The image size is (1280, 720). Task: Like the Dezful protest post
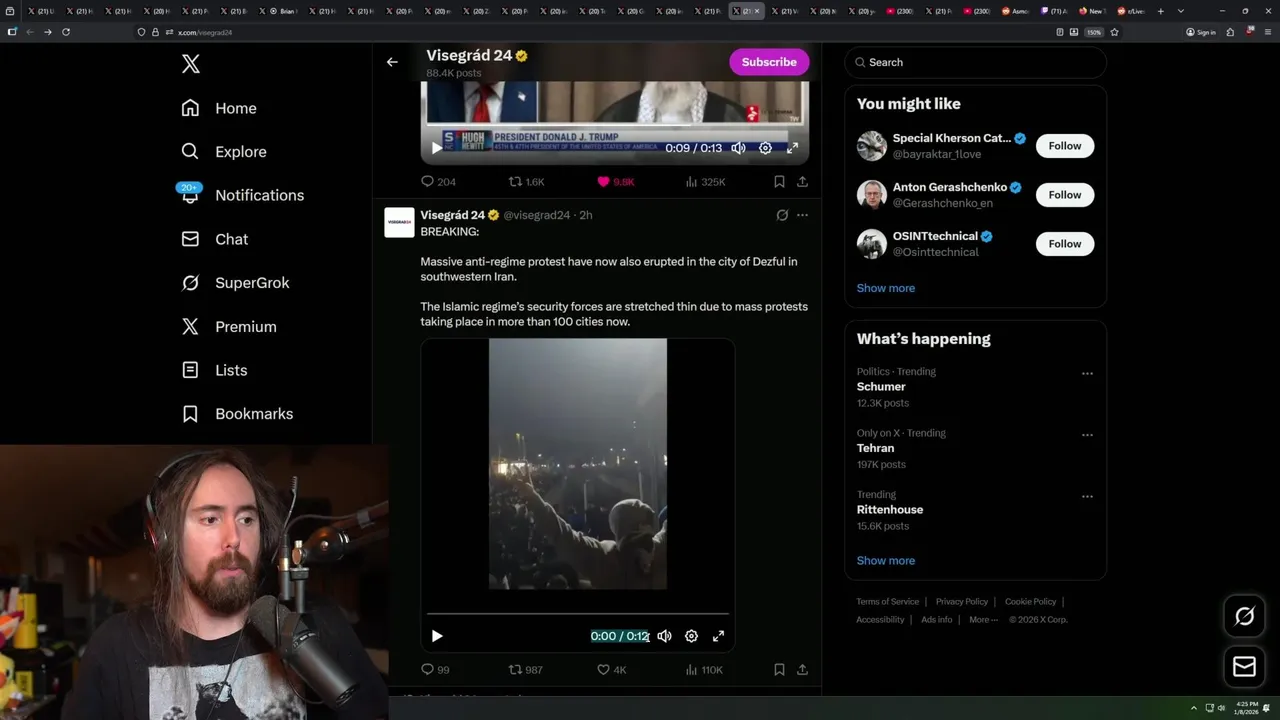[611, 670]
